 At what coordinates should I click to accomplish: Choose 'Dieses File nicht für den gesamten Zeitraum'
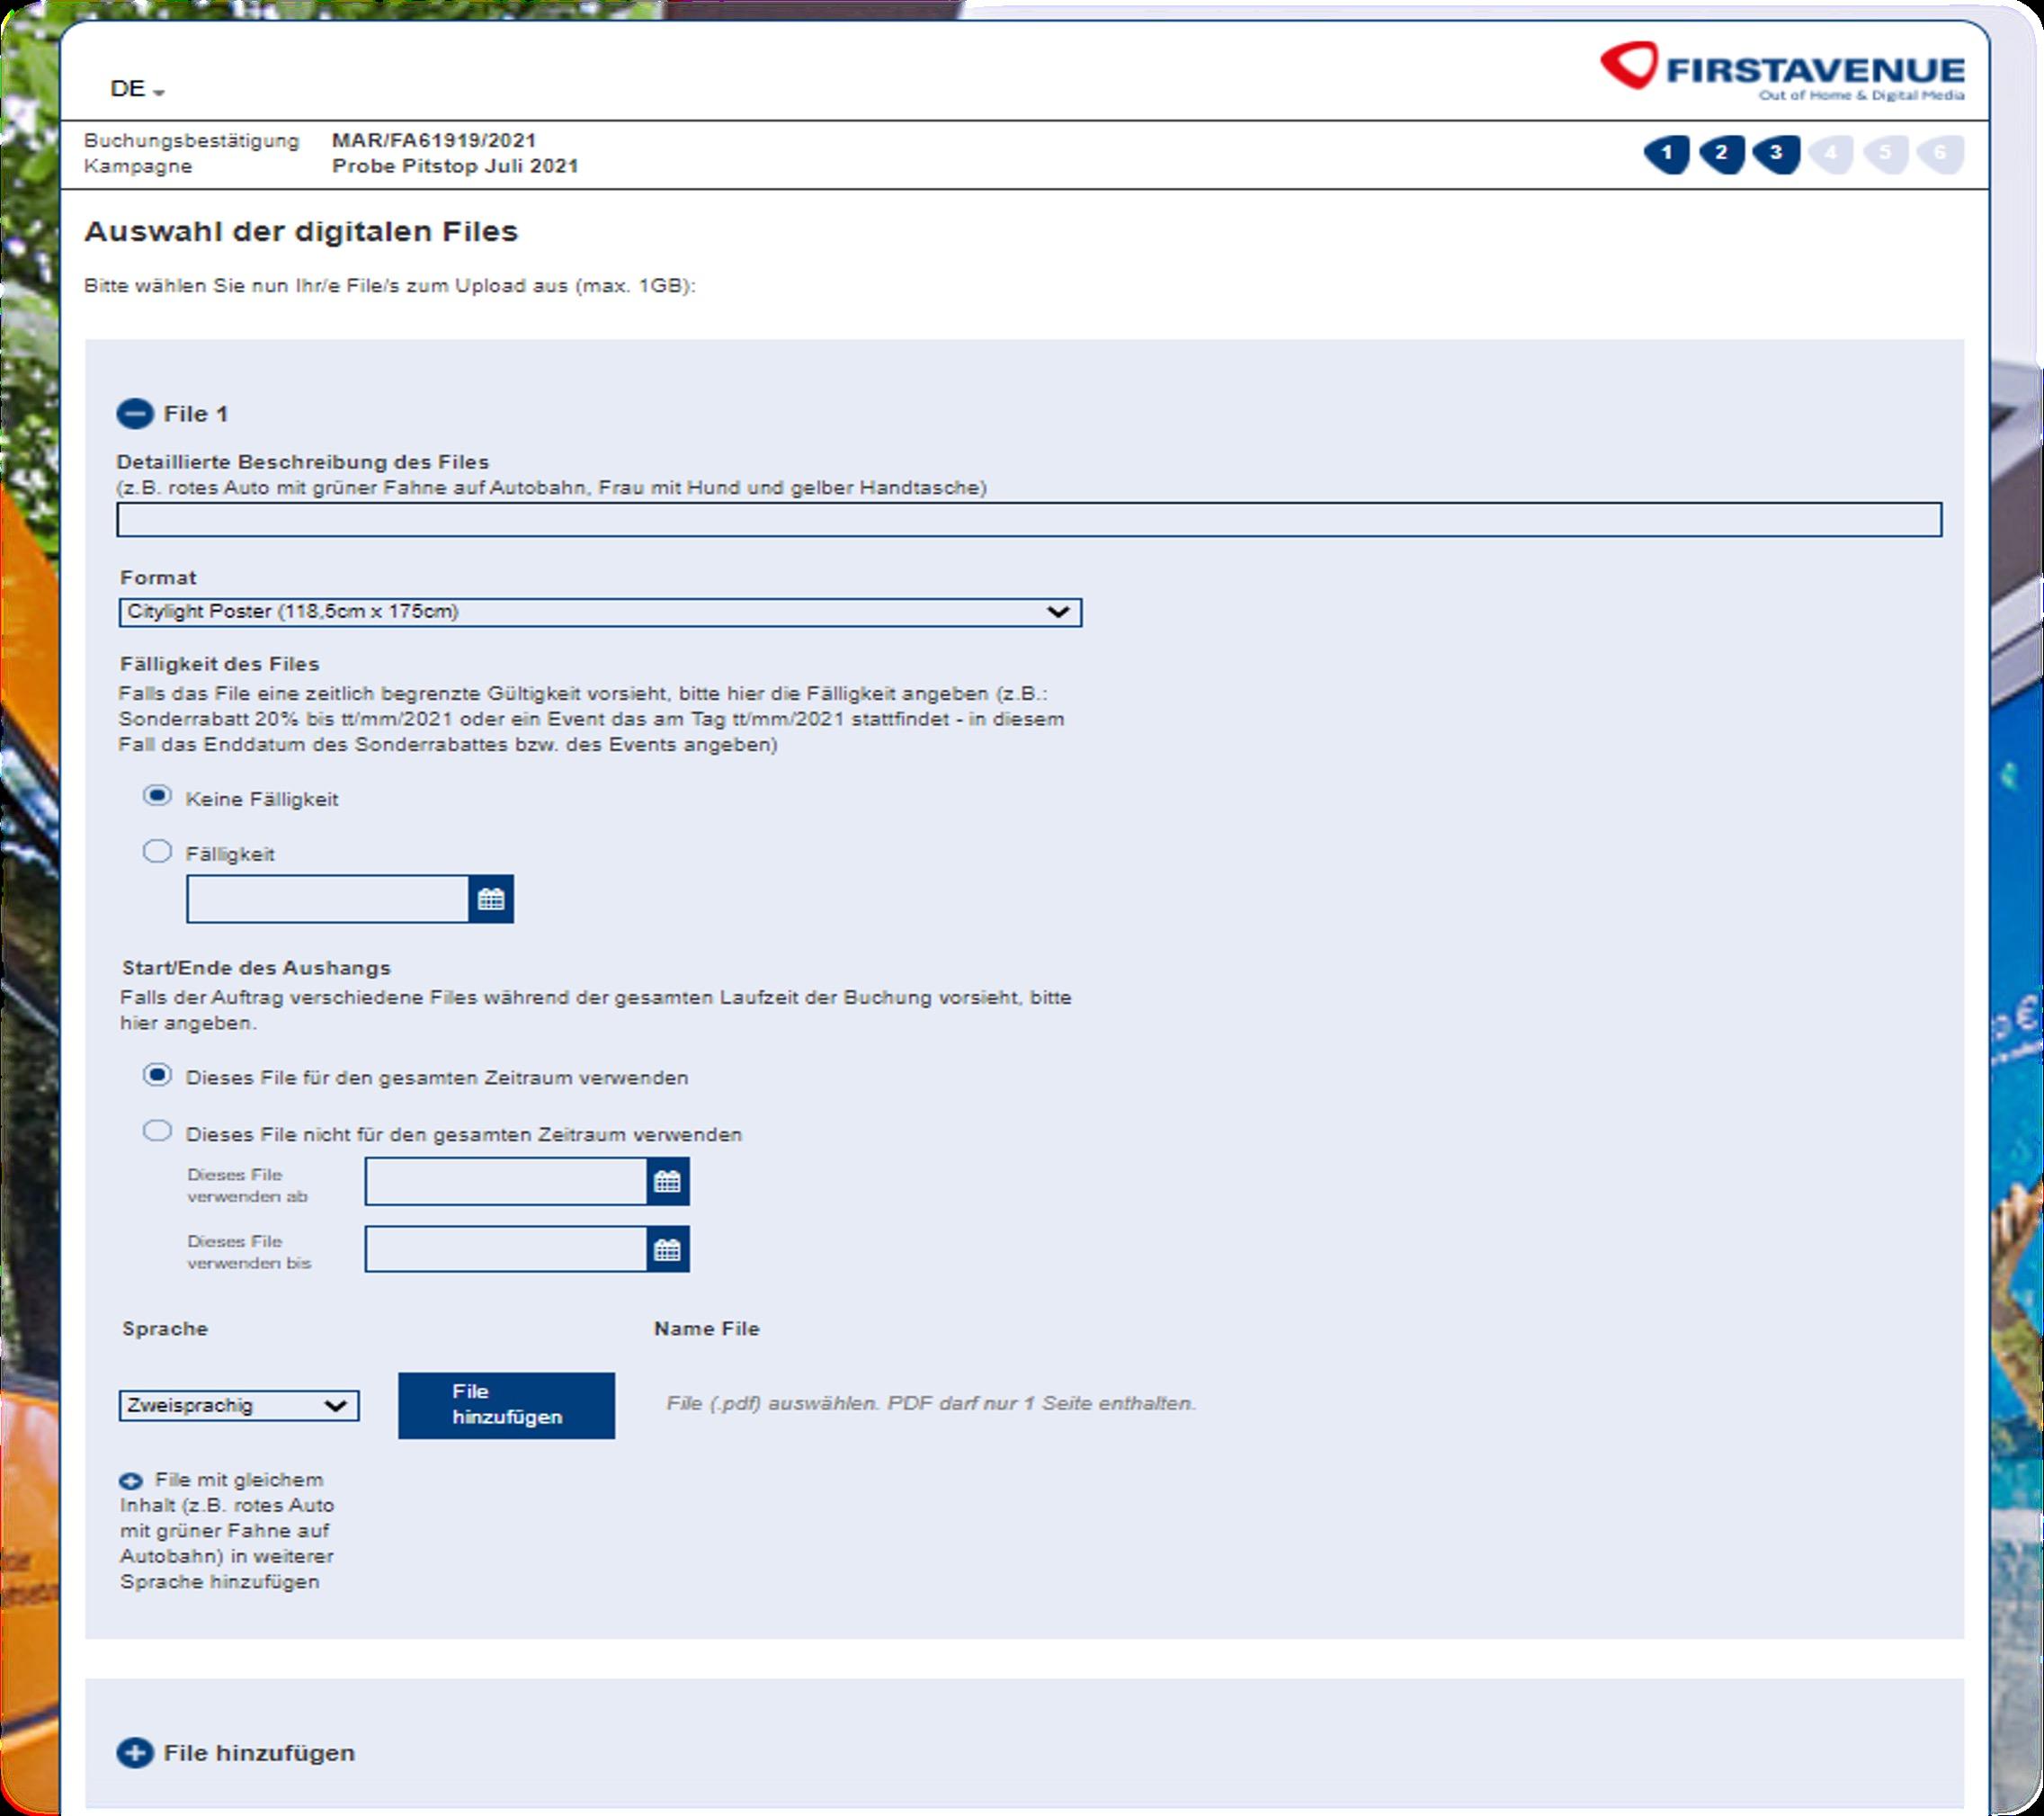[157, 1131]
